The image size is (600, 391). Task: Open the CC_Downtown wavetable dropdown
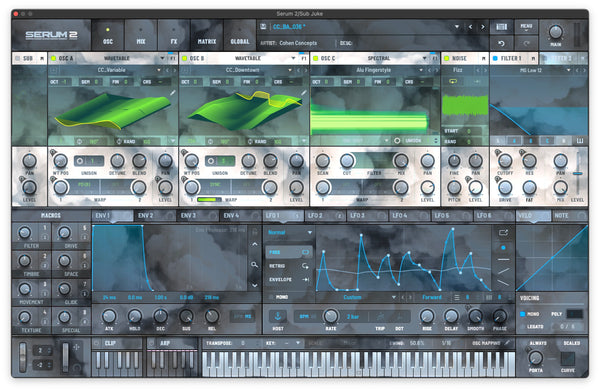290,70
